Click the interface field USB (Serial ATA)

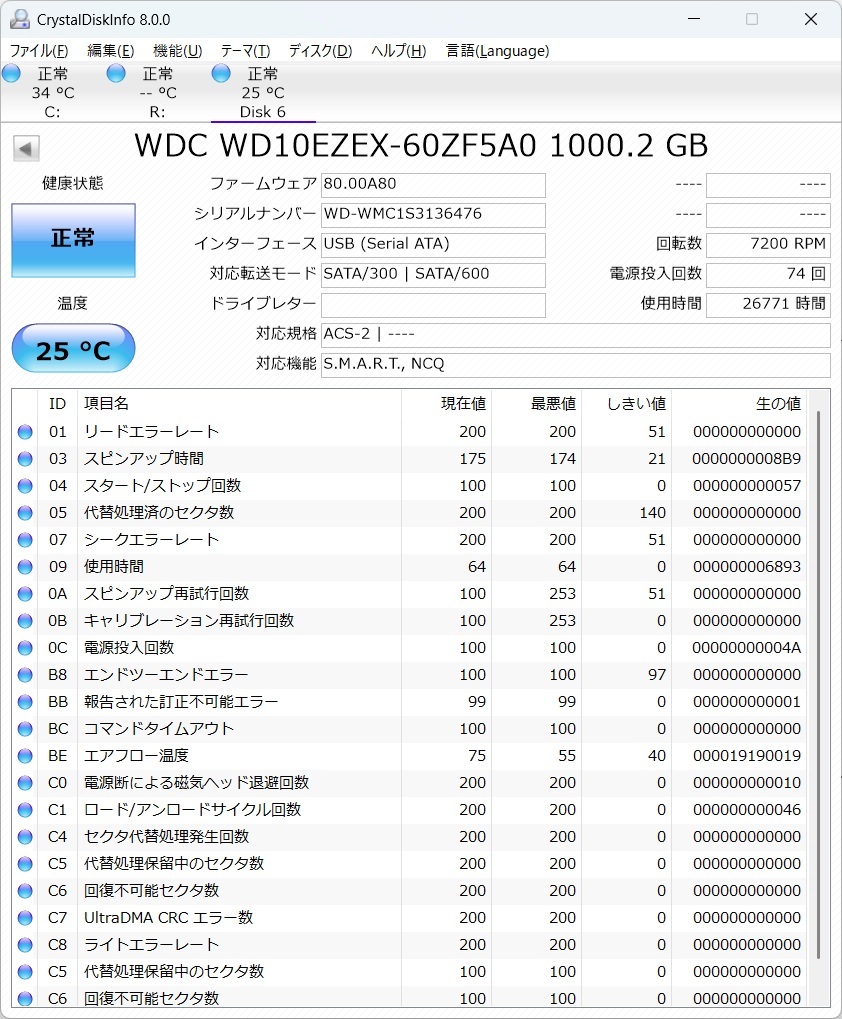[x=433, y=244]
